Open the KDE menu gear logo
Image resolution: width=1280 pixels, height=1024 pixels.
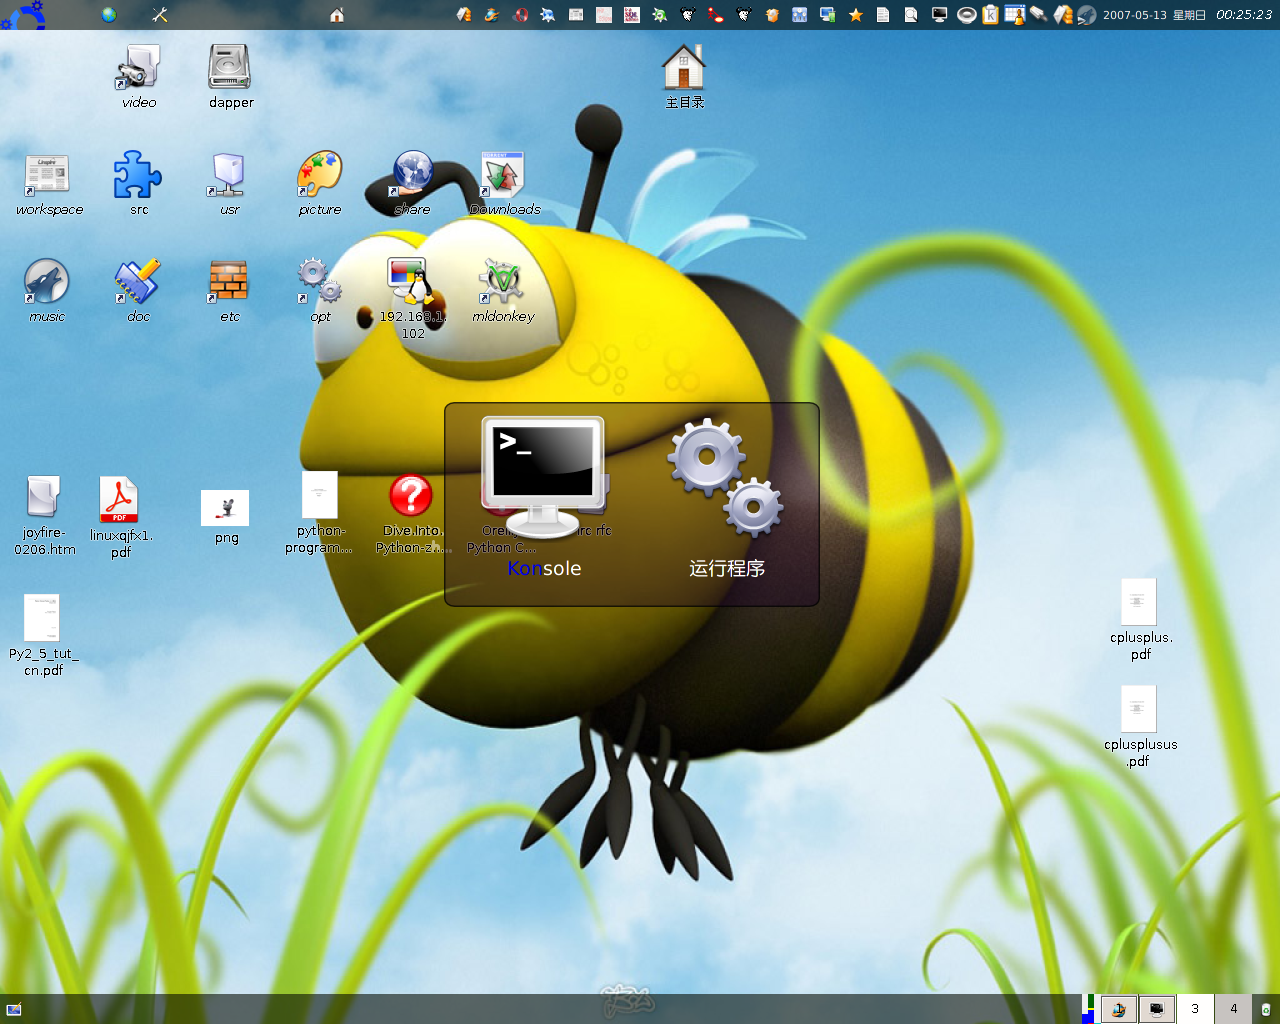(x=24, y=14)
